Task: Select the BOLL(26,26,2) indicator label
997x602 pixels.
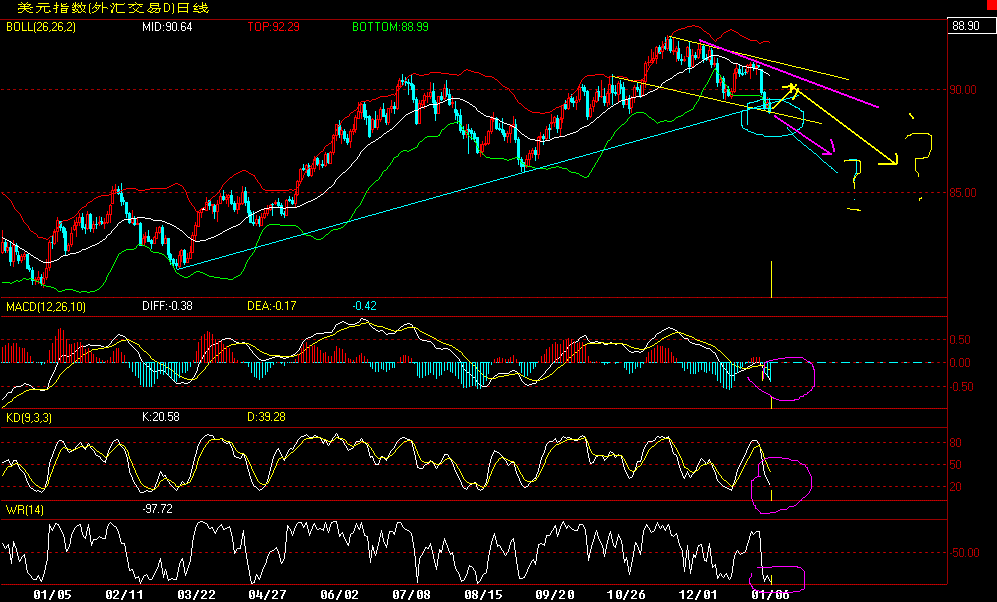Action: click(x=41, y=27)
